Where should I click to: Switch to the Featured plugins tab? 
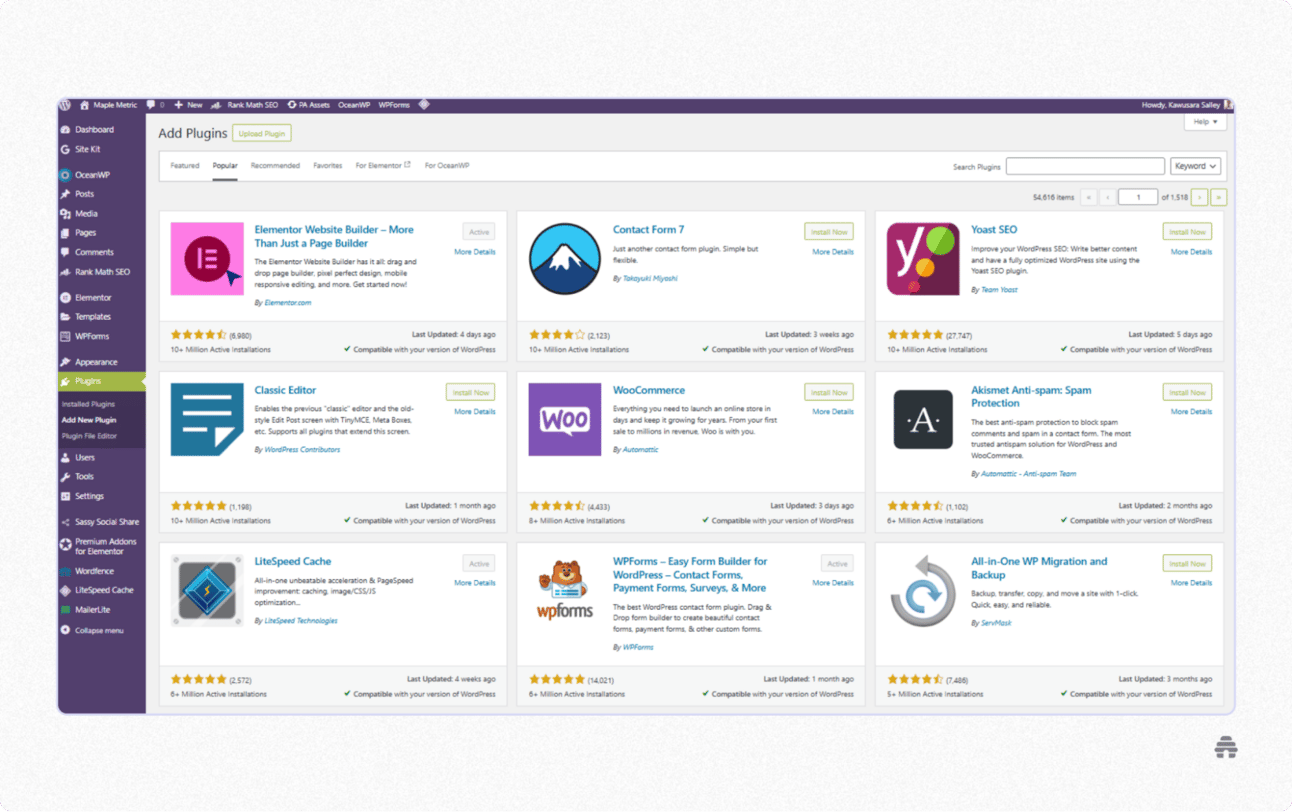185,165
